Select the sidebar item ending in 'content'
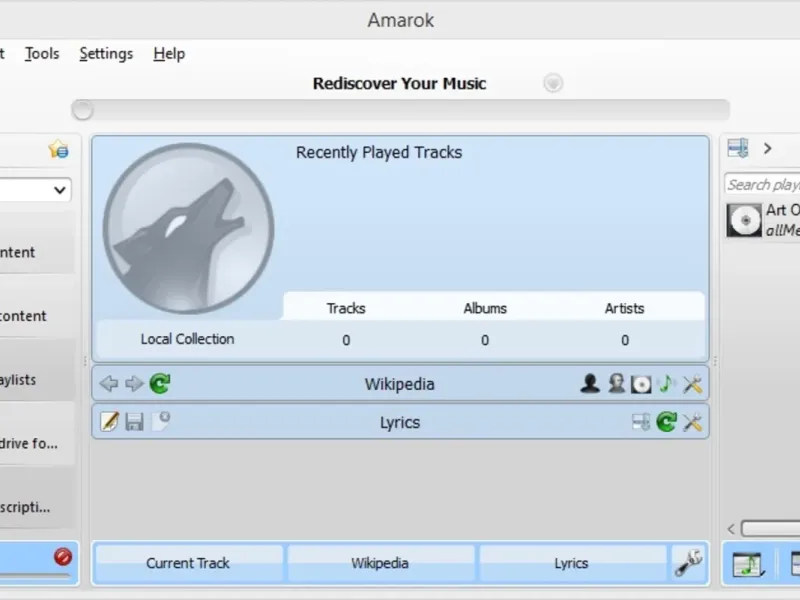 (37, 306)
